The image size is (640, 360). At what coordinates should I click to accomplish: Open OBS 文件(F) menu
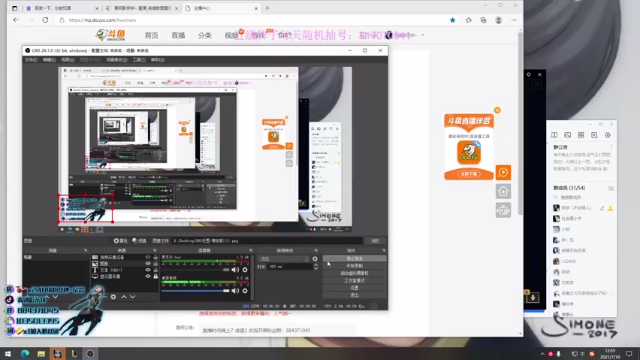coord(31,60)
